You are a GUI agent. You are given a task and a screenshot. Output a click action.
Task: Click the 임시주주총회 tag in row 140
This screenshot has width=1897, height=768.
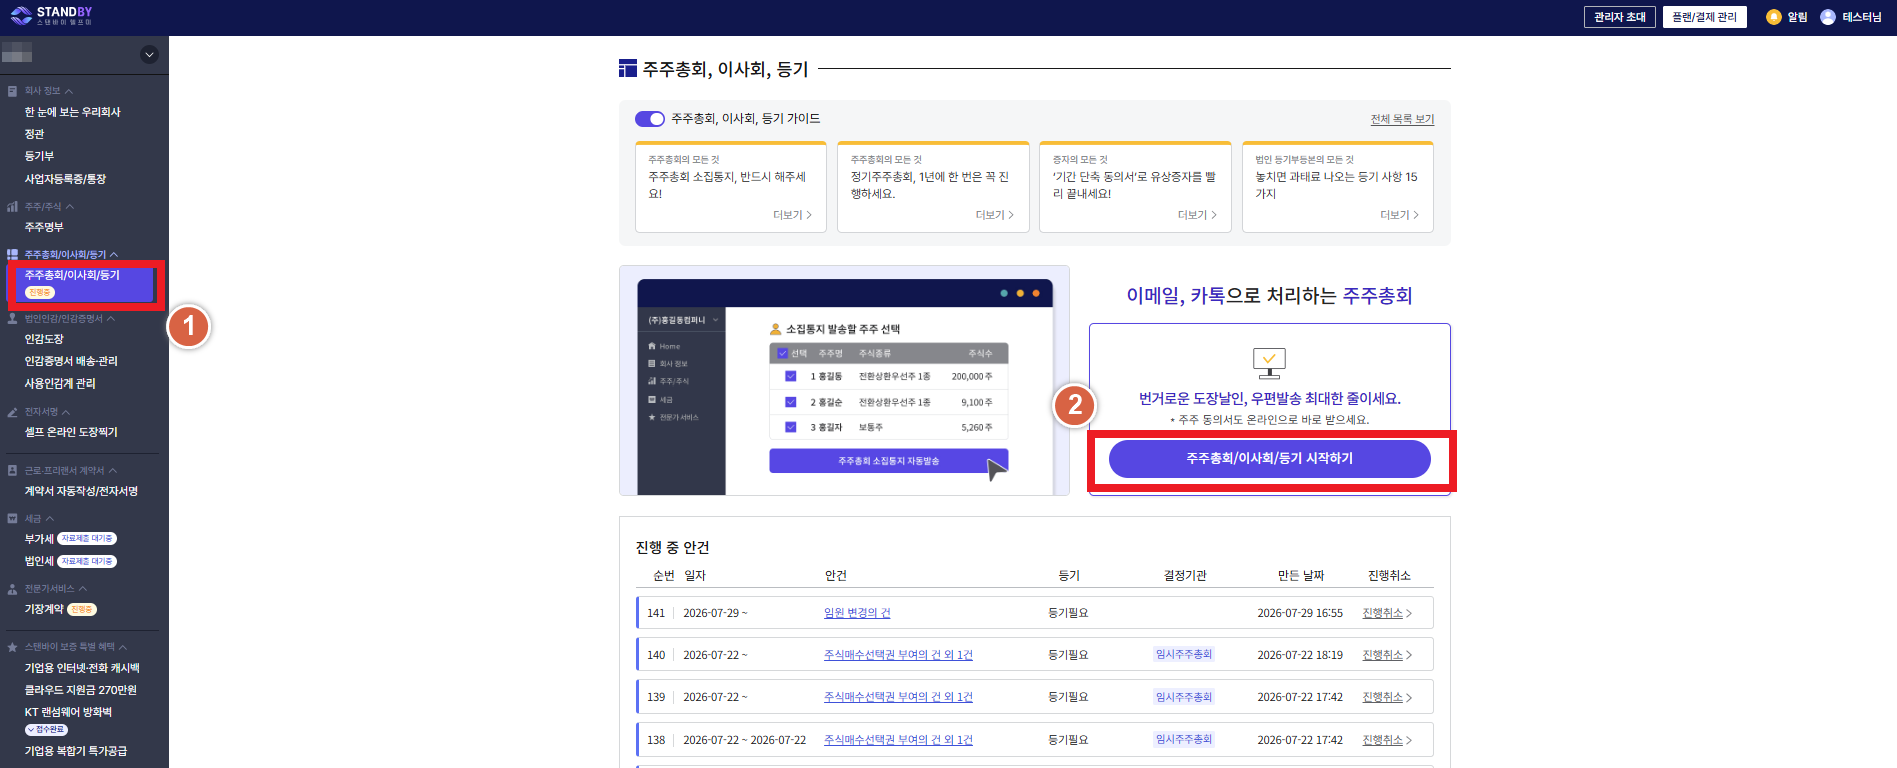[x=1184, y=655]
